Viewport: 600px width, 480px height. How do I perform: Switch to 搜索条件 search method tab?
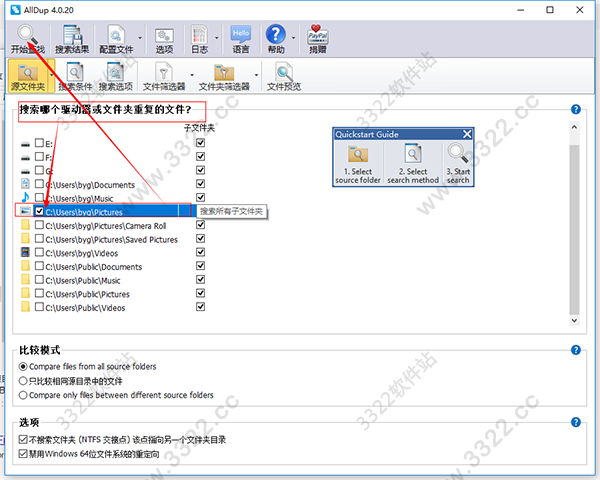tap(75, 75)
